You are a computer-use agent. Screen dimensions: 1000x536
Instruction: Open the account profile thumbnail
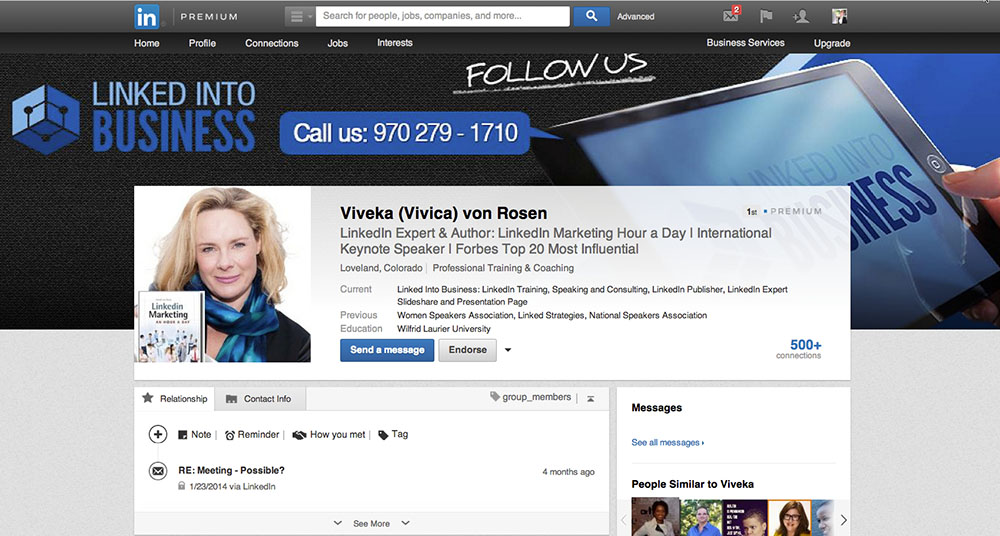(839, 17)
